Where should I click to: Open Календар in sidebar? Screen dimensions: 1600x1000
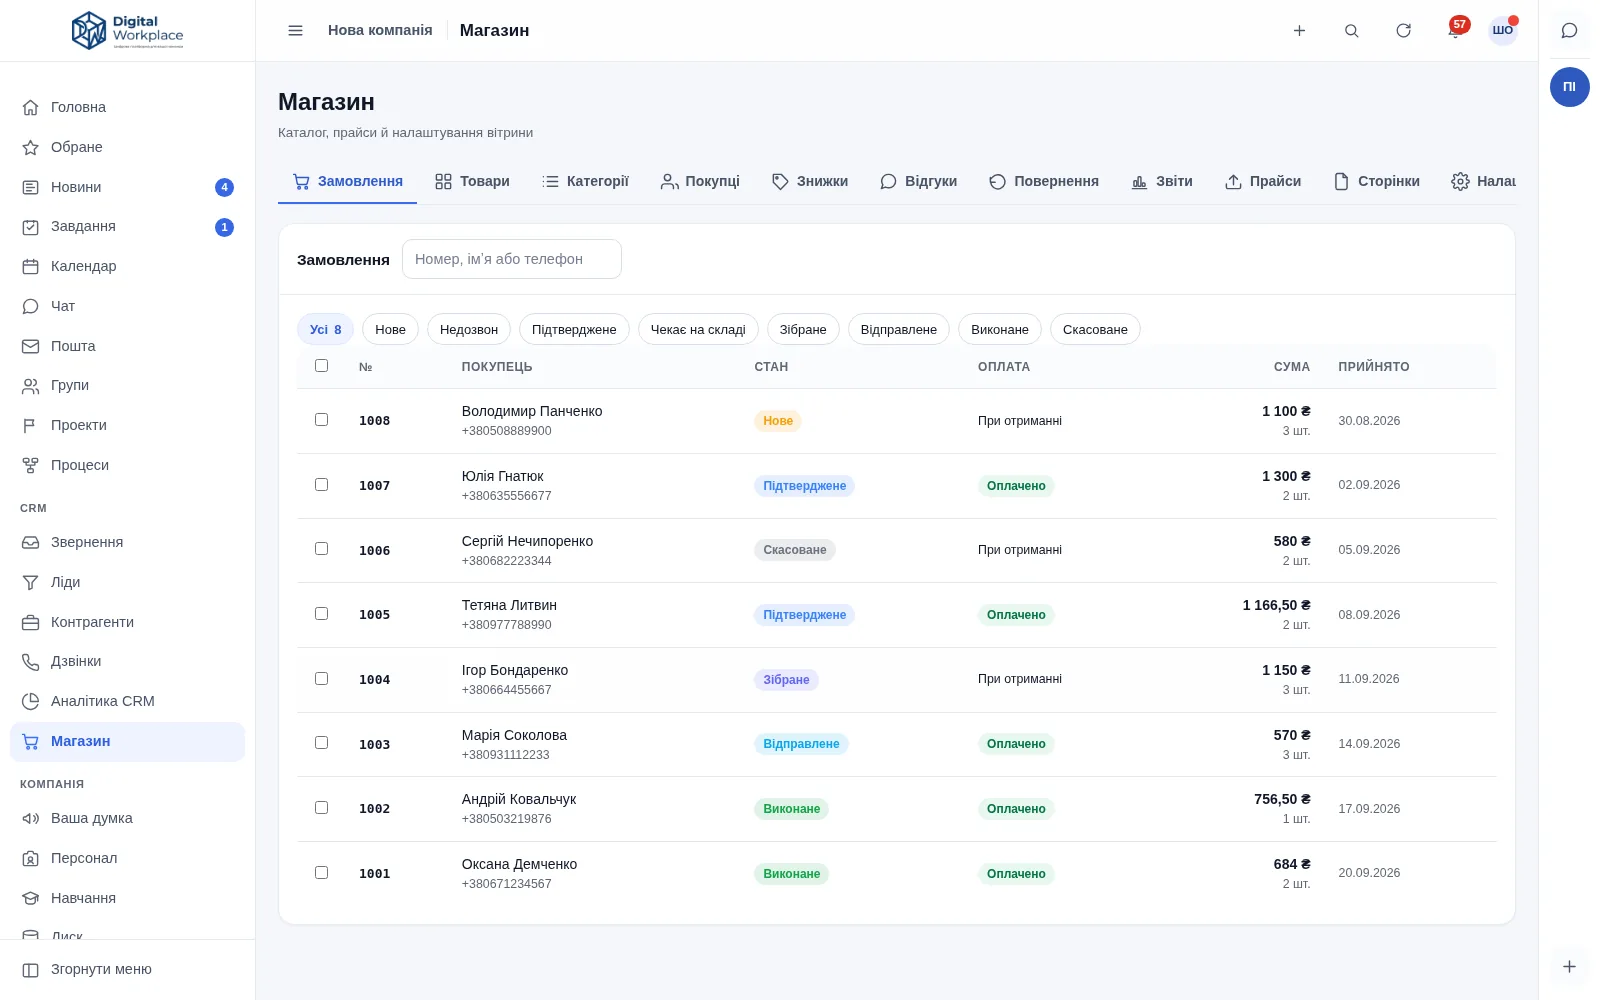point(127,266)
